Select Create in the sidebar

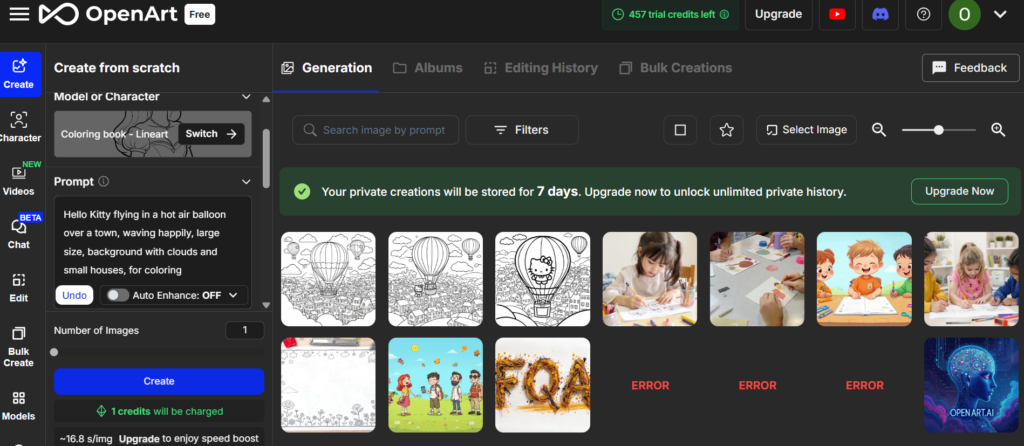tap(18, 74)
